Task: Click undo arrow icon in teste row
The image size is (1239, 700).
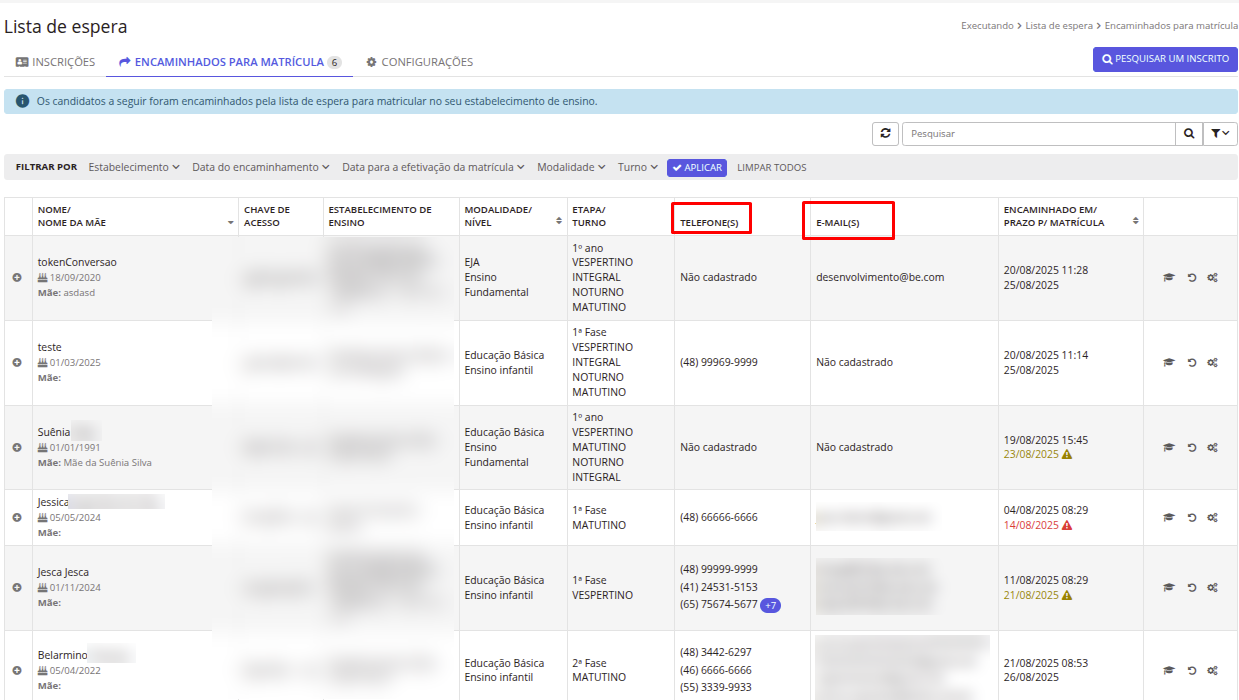Action: [x=1191, y=363]
